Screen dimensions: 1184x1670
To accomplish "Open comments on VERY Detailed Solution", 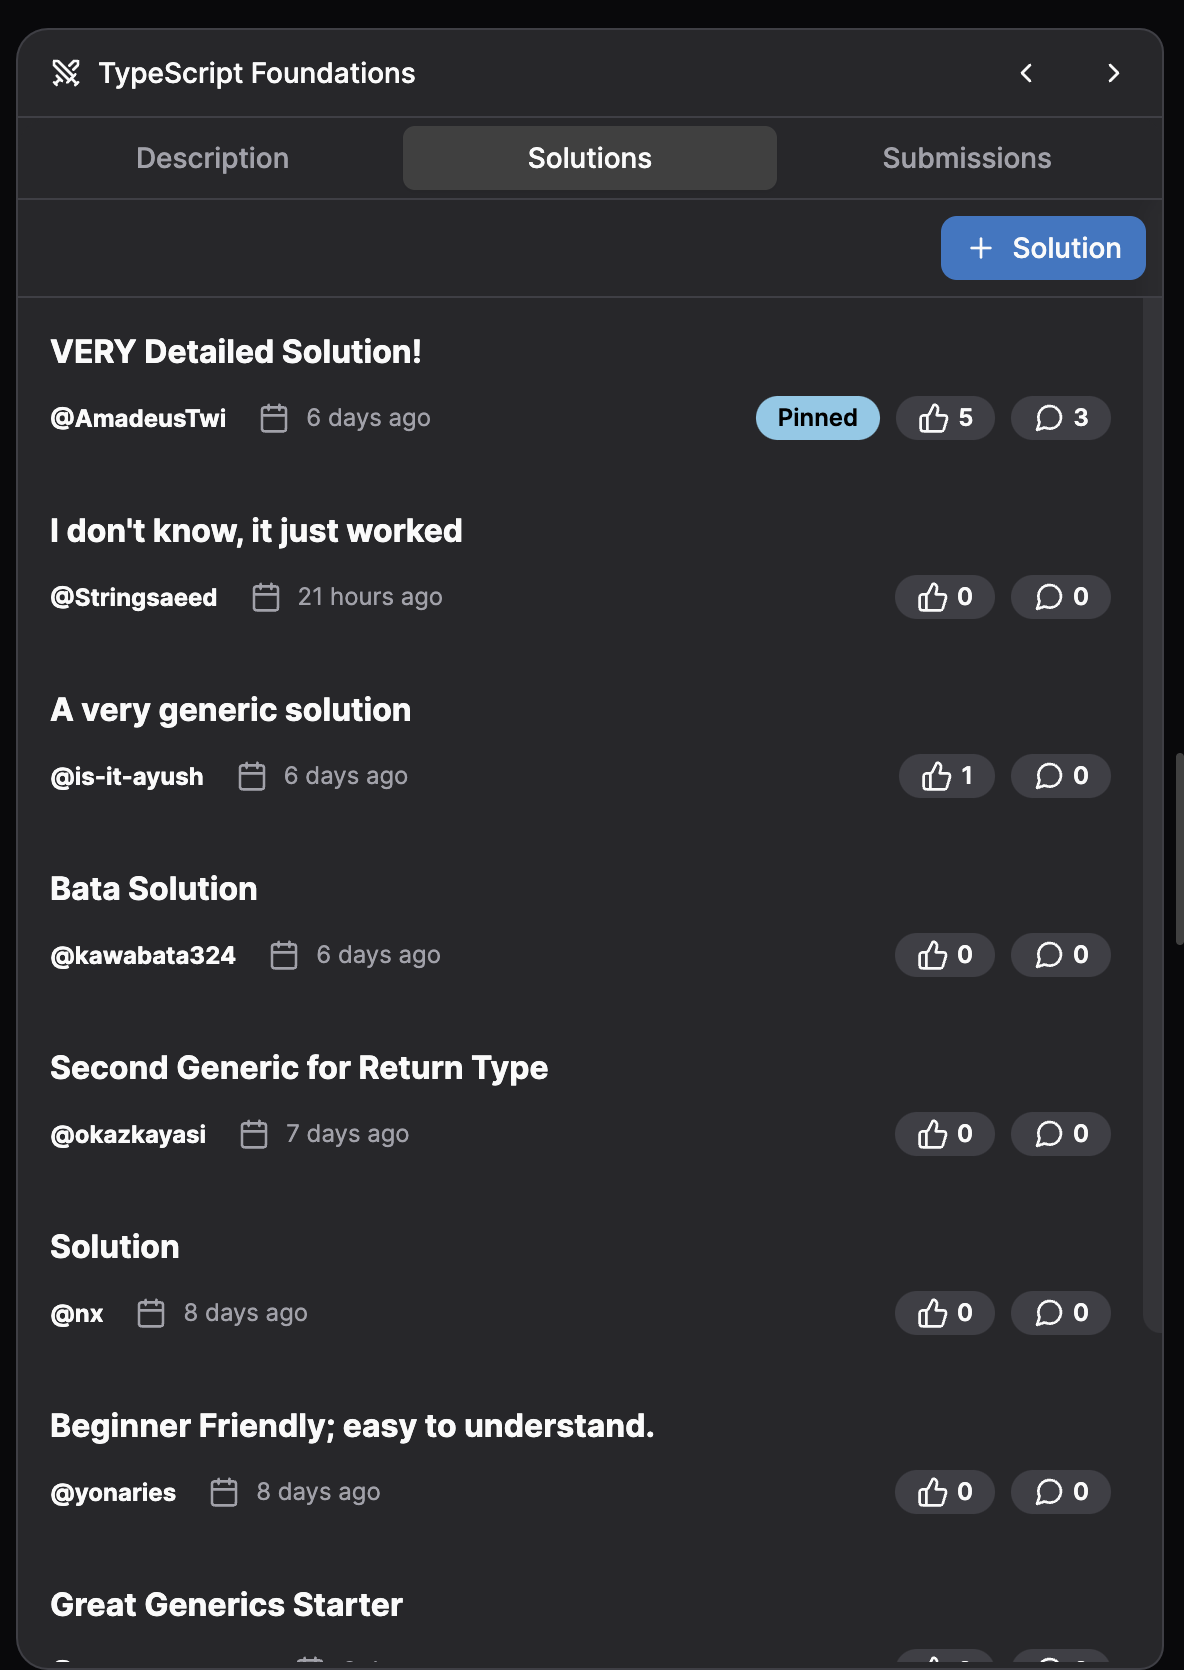I will click(1060, 418).
